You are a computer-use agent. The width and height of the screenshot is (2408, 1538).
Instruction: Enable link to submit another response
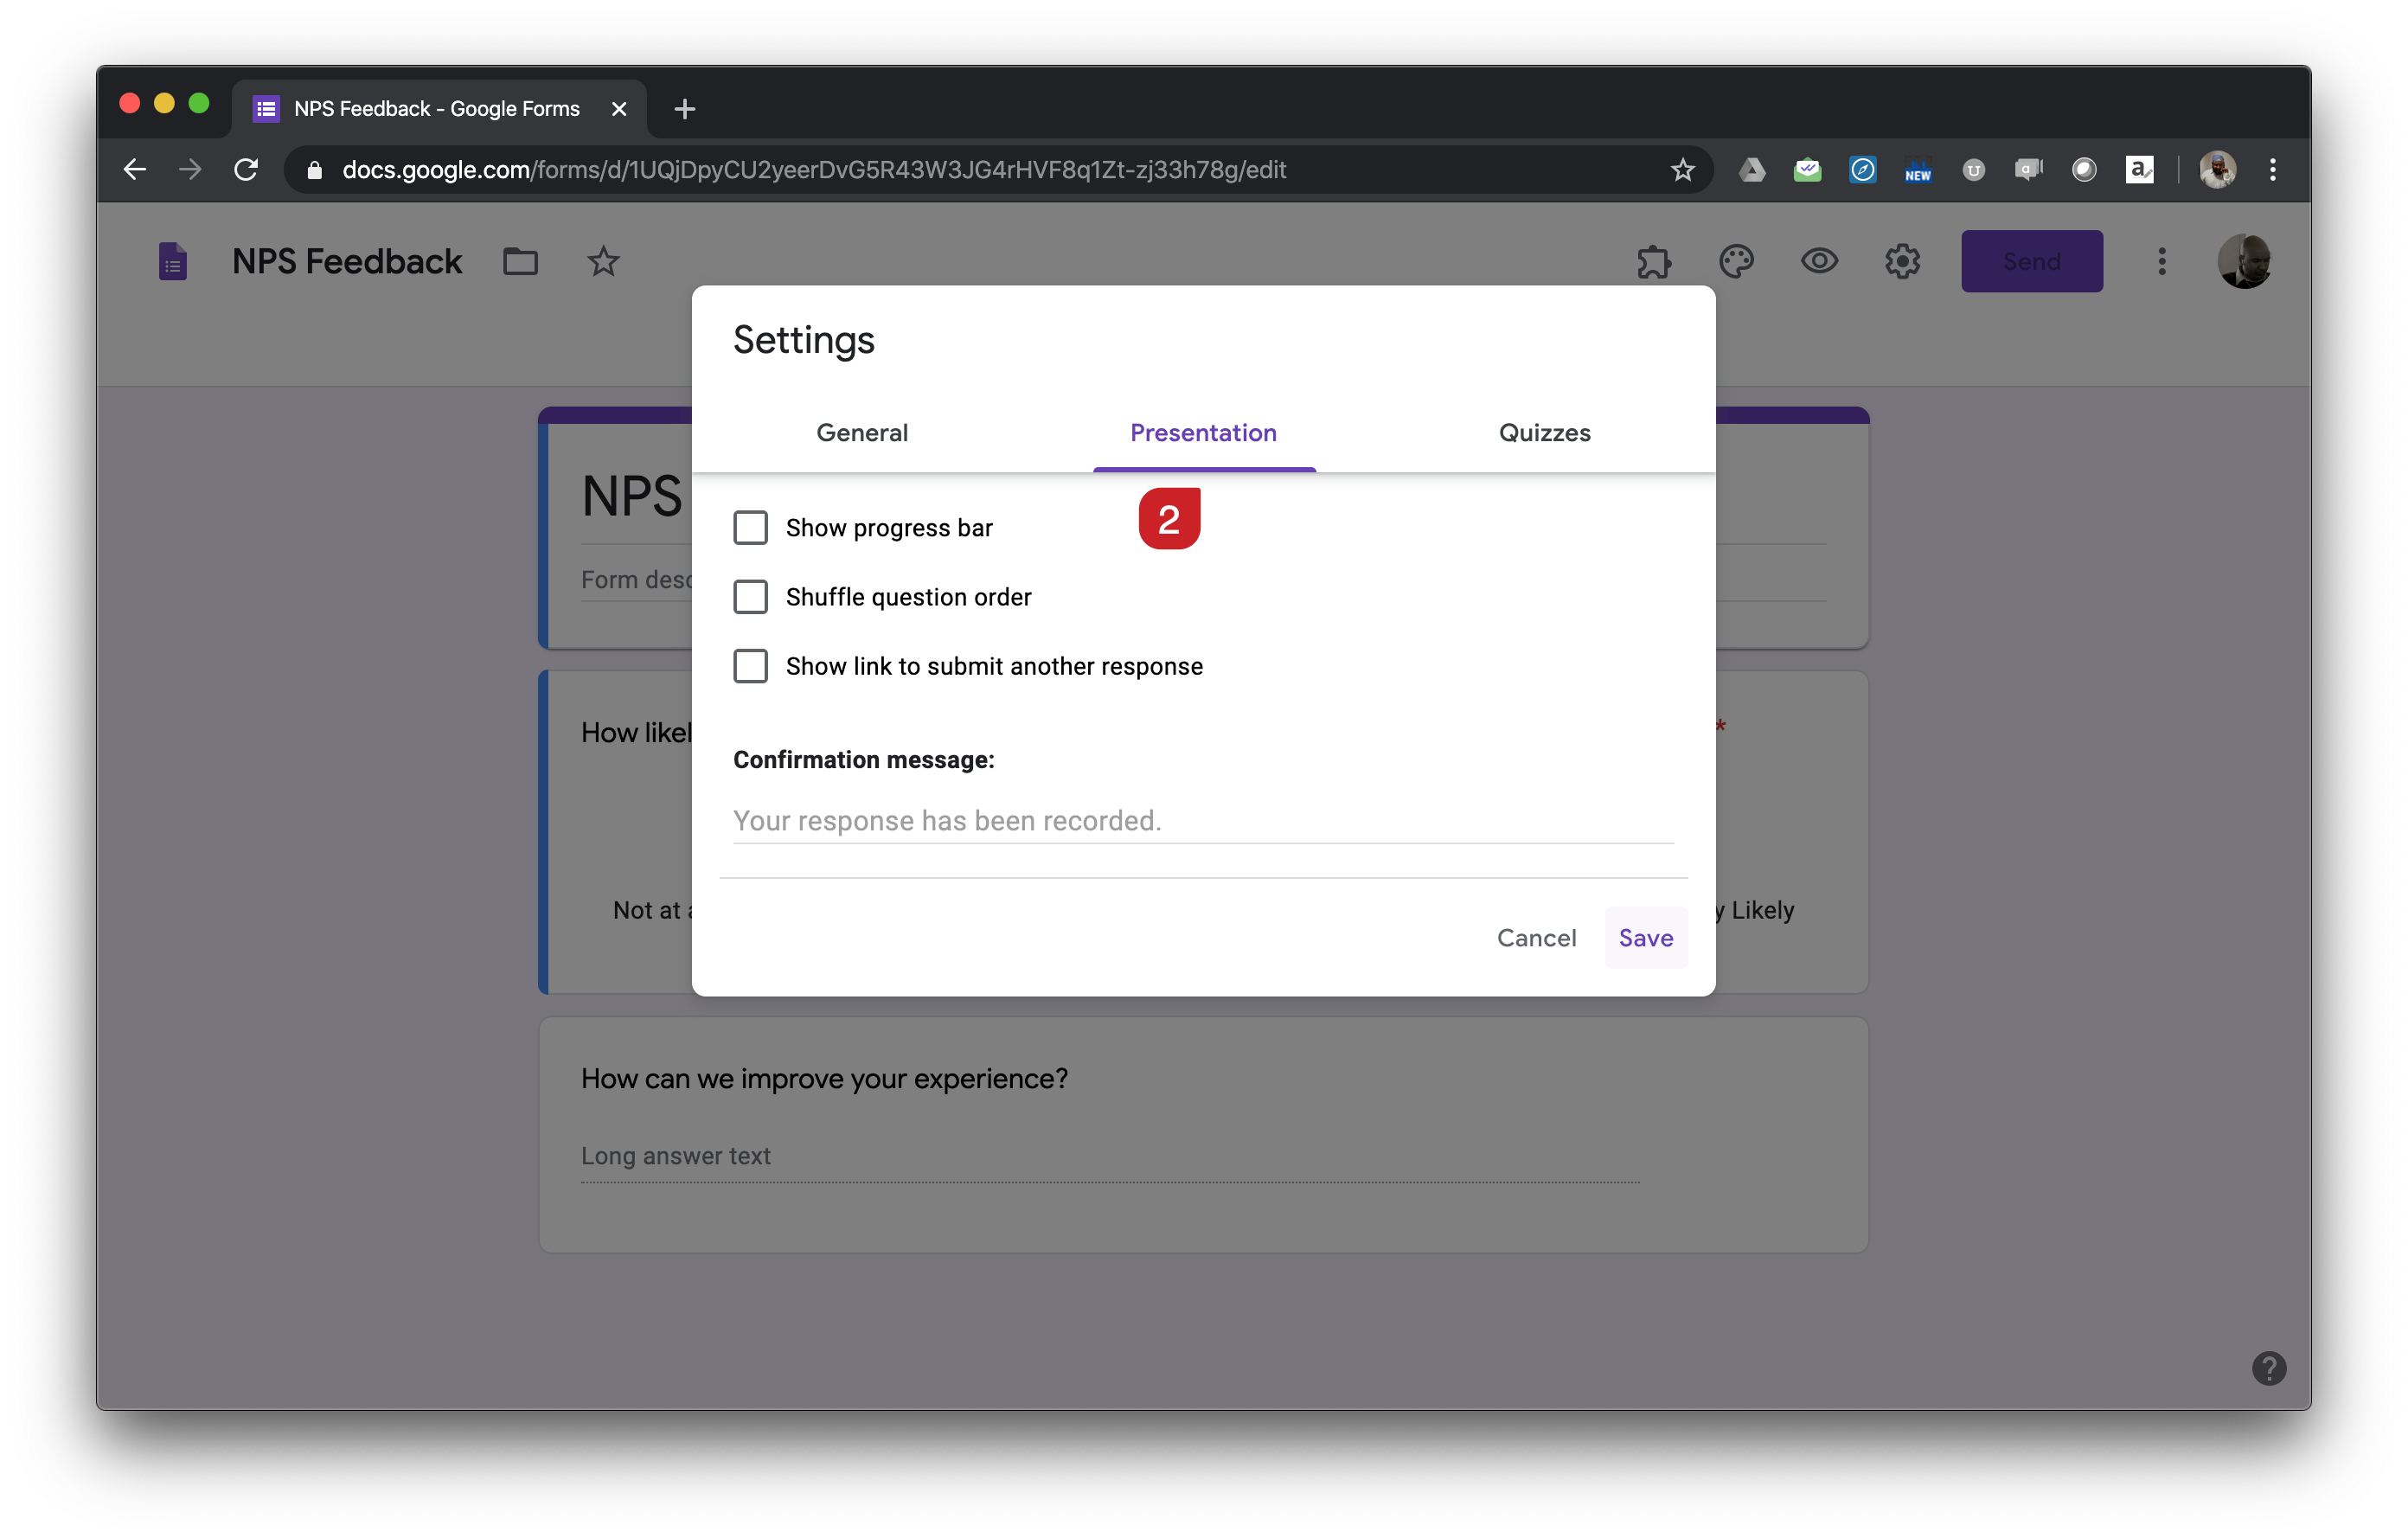click(x=750, y=666)
